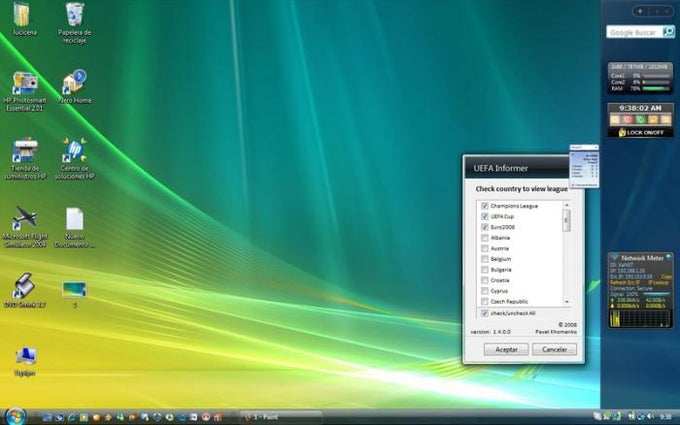Viewport: 680px width, 425px height.
Task: Open the lucicena folder on desktop
Action: click(x=23, y=18)
